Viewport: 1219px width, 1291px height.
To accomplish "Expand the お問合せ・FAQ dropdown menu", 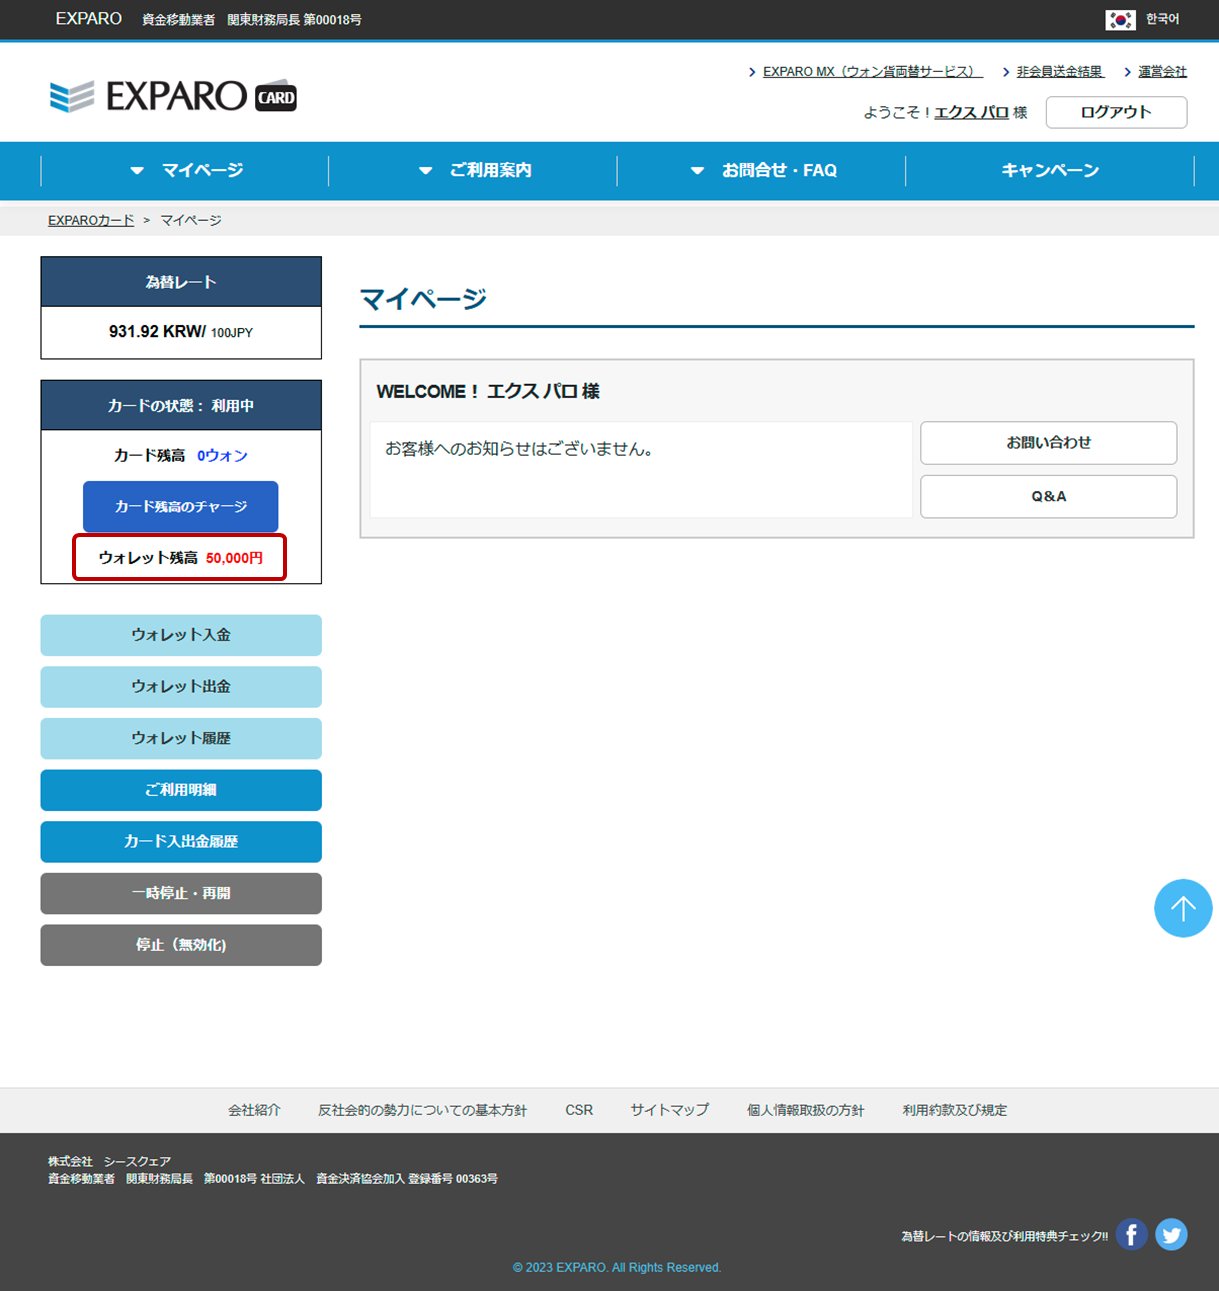I will coord(762,171).
